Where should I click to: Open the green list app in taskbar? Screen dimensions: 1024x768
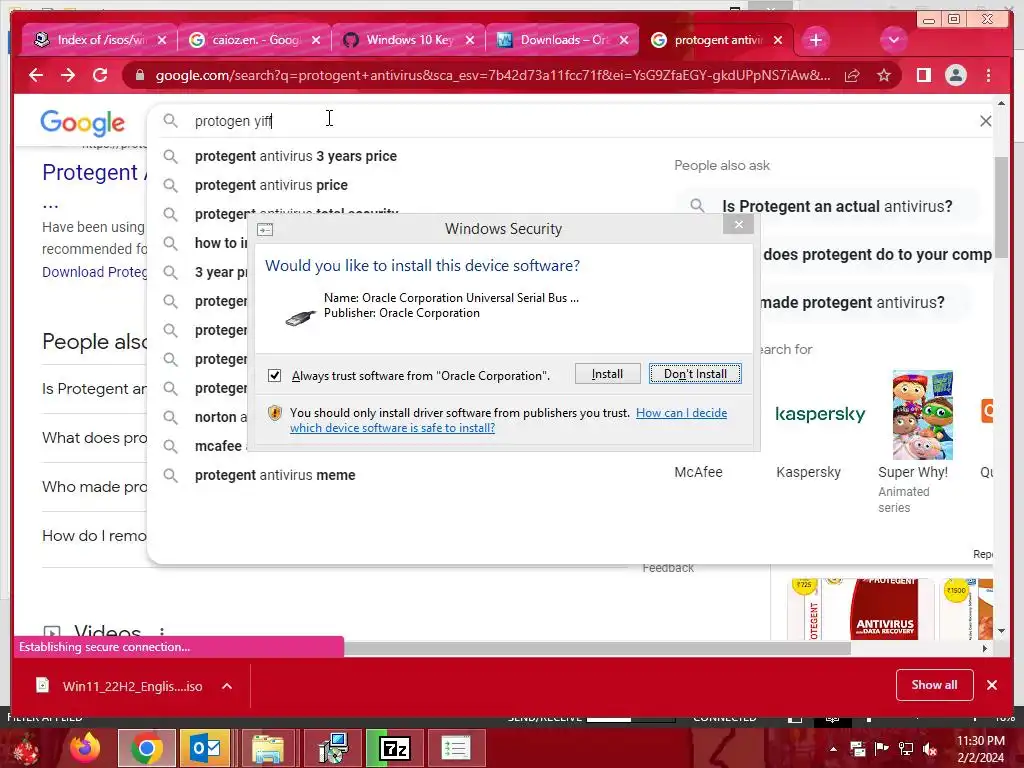coord(456,748)
